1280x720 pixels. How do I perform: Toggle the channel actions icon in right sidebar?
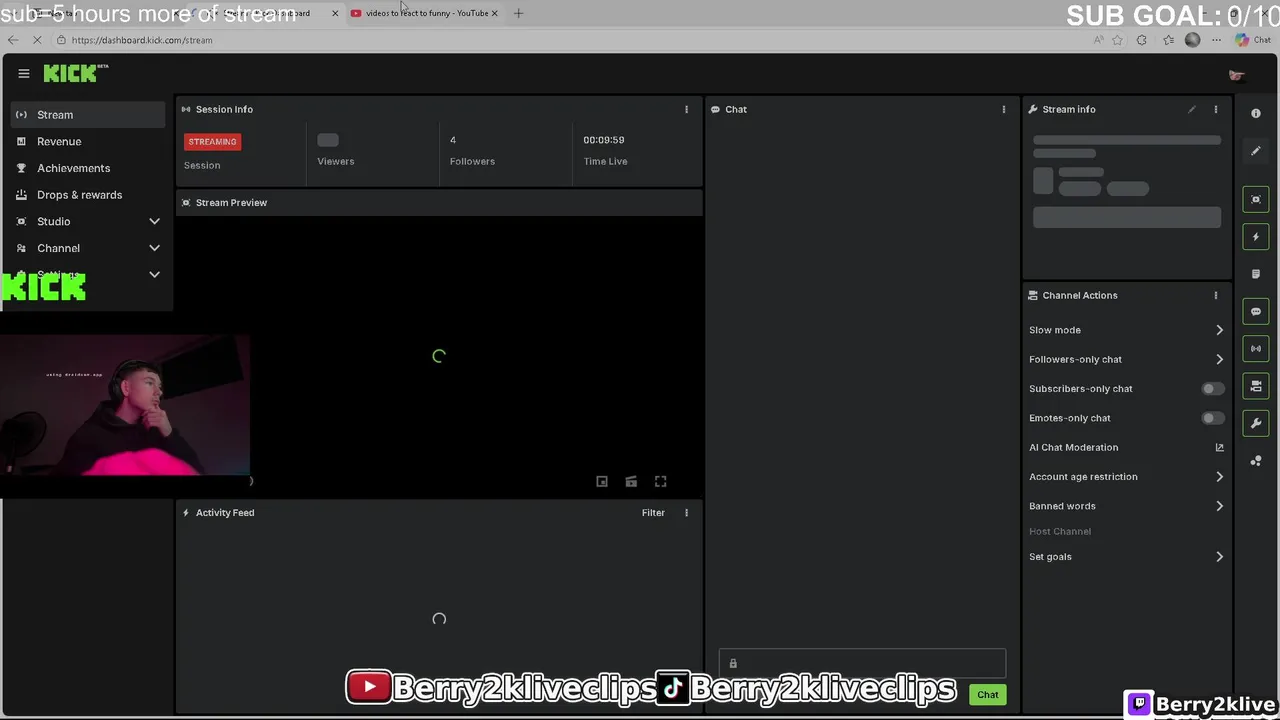point(1256,386)
